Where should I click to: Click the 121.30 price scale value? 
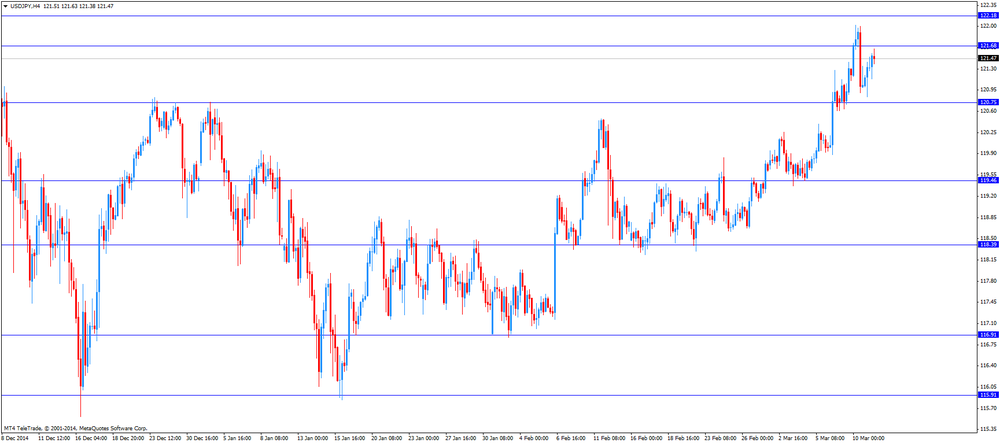[989, 68]
